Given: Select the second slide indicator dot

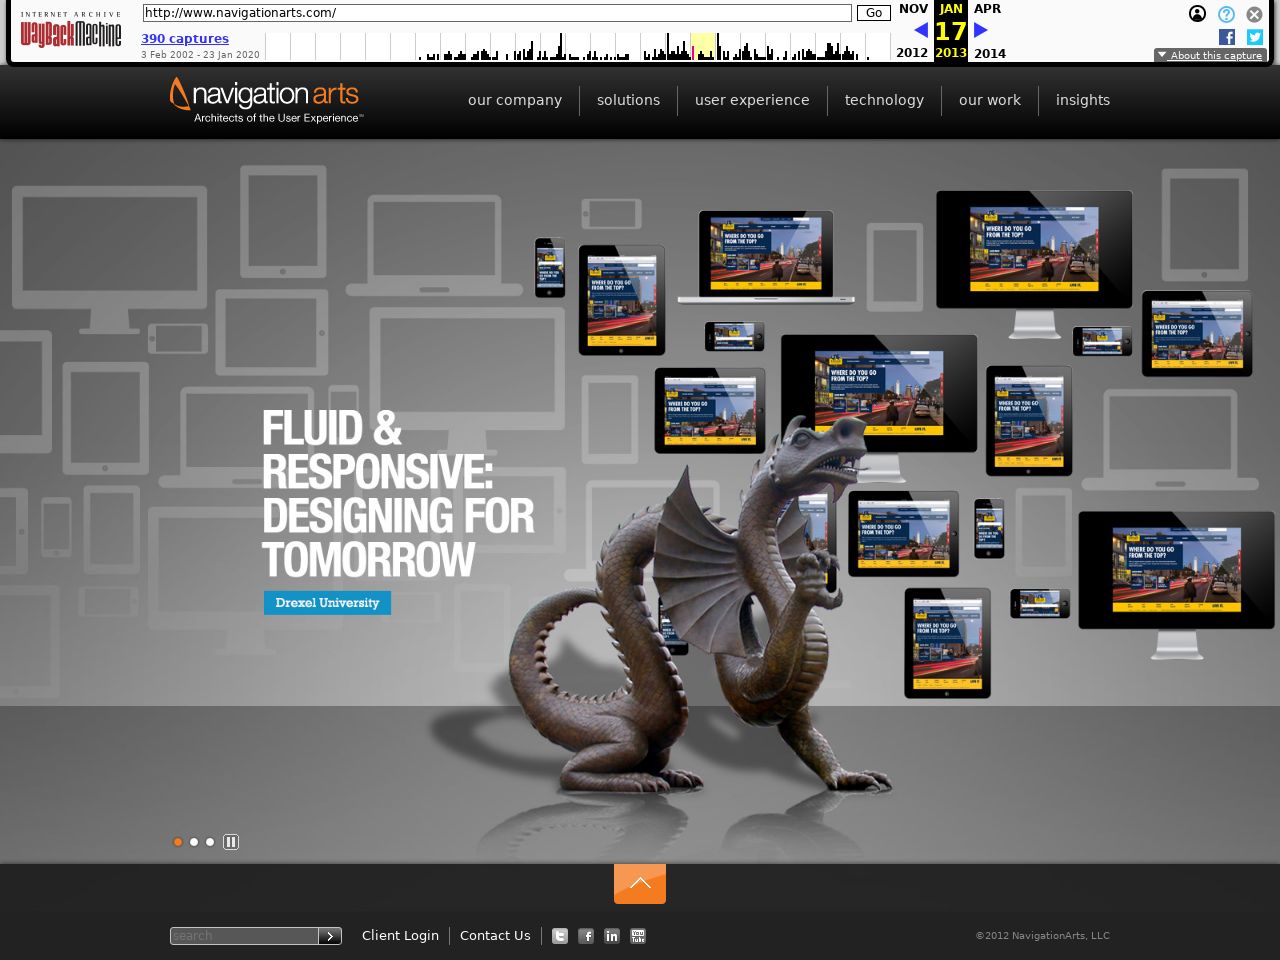Looking at the screenshot, I should pos(194,842).
